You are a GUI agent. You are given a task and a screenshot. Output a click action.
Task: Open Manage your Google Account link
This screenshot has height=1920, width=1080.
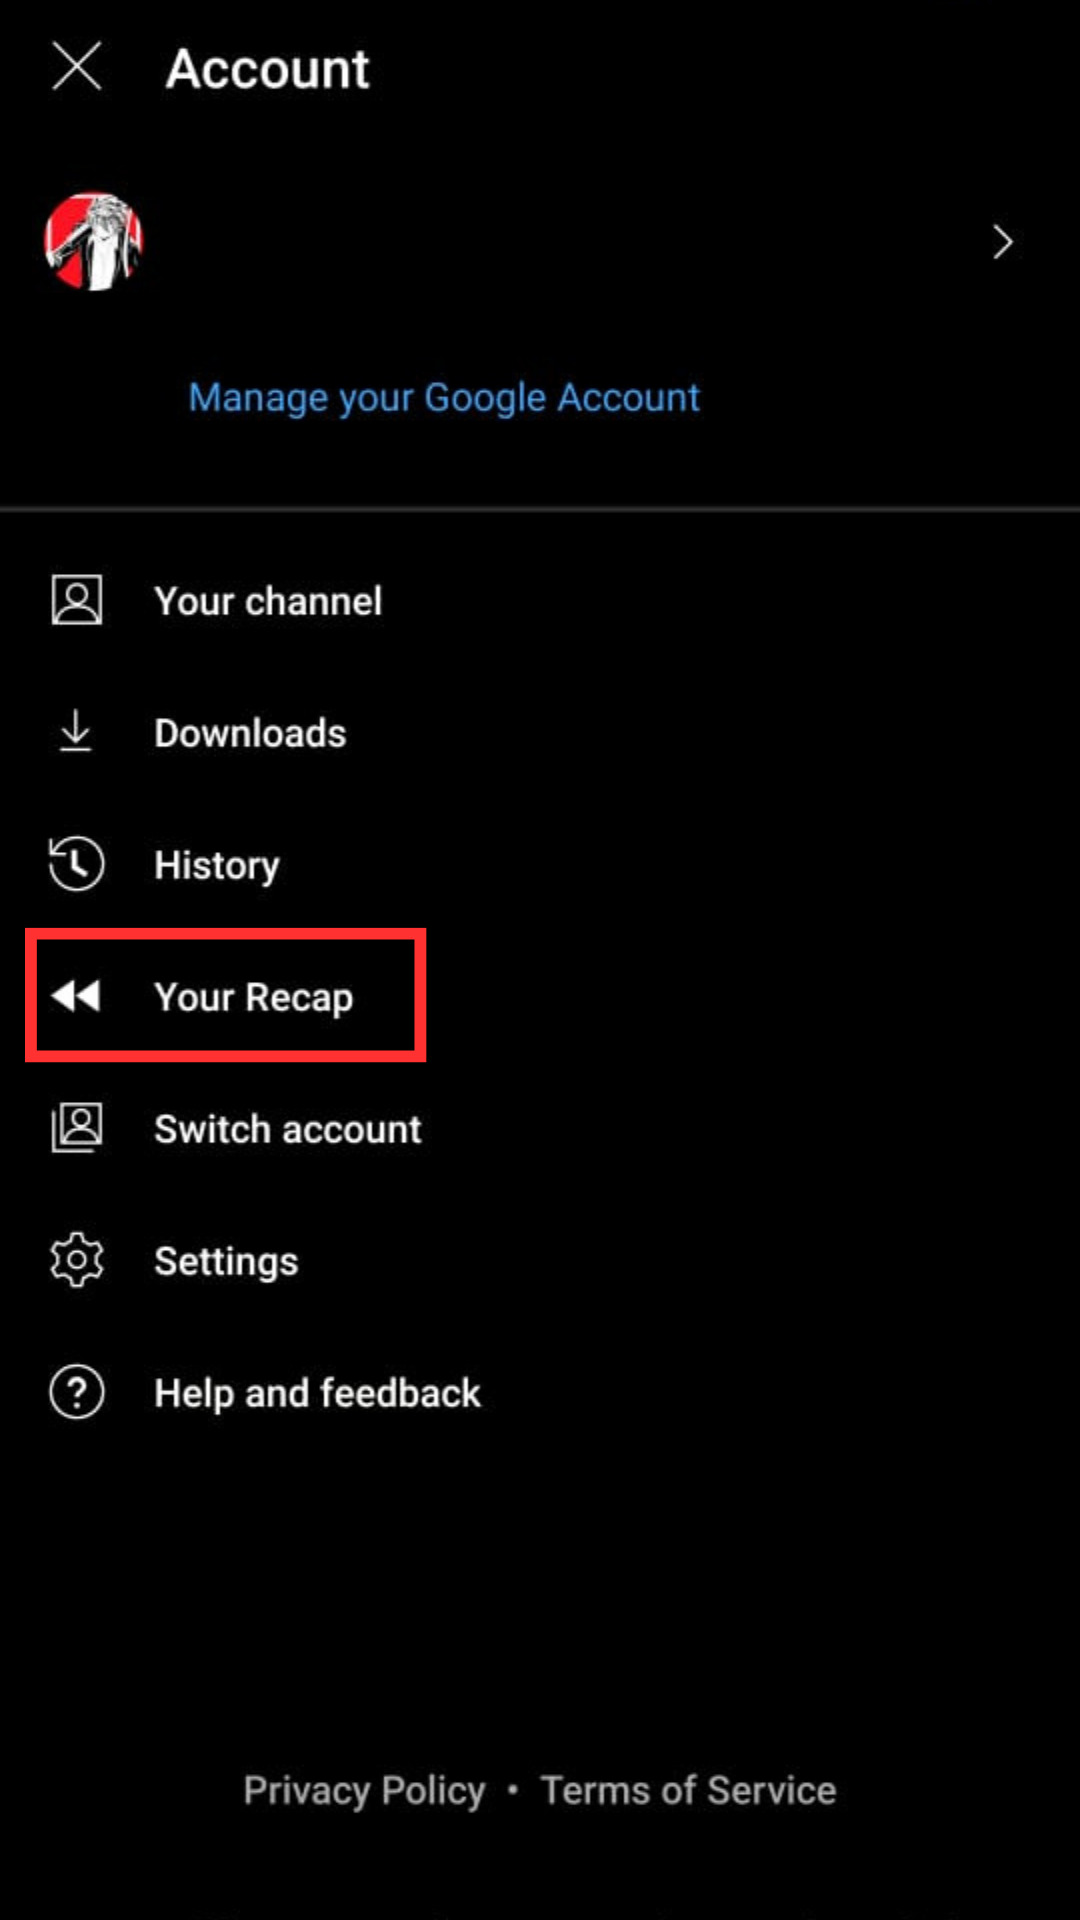(444, 398)
